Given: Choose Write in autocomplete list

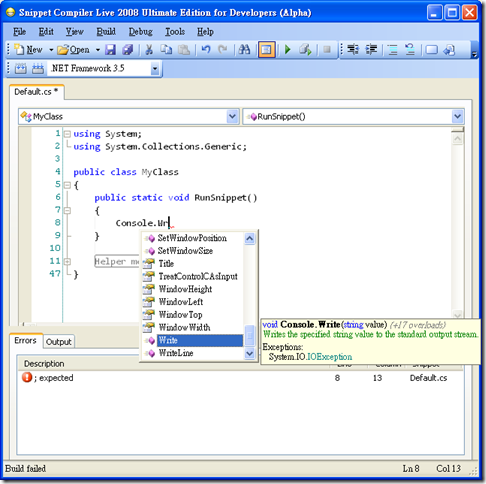Looking at the screenshot, I should pos(193,340).
